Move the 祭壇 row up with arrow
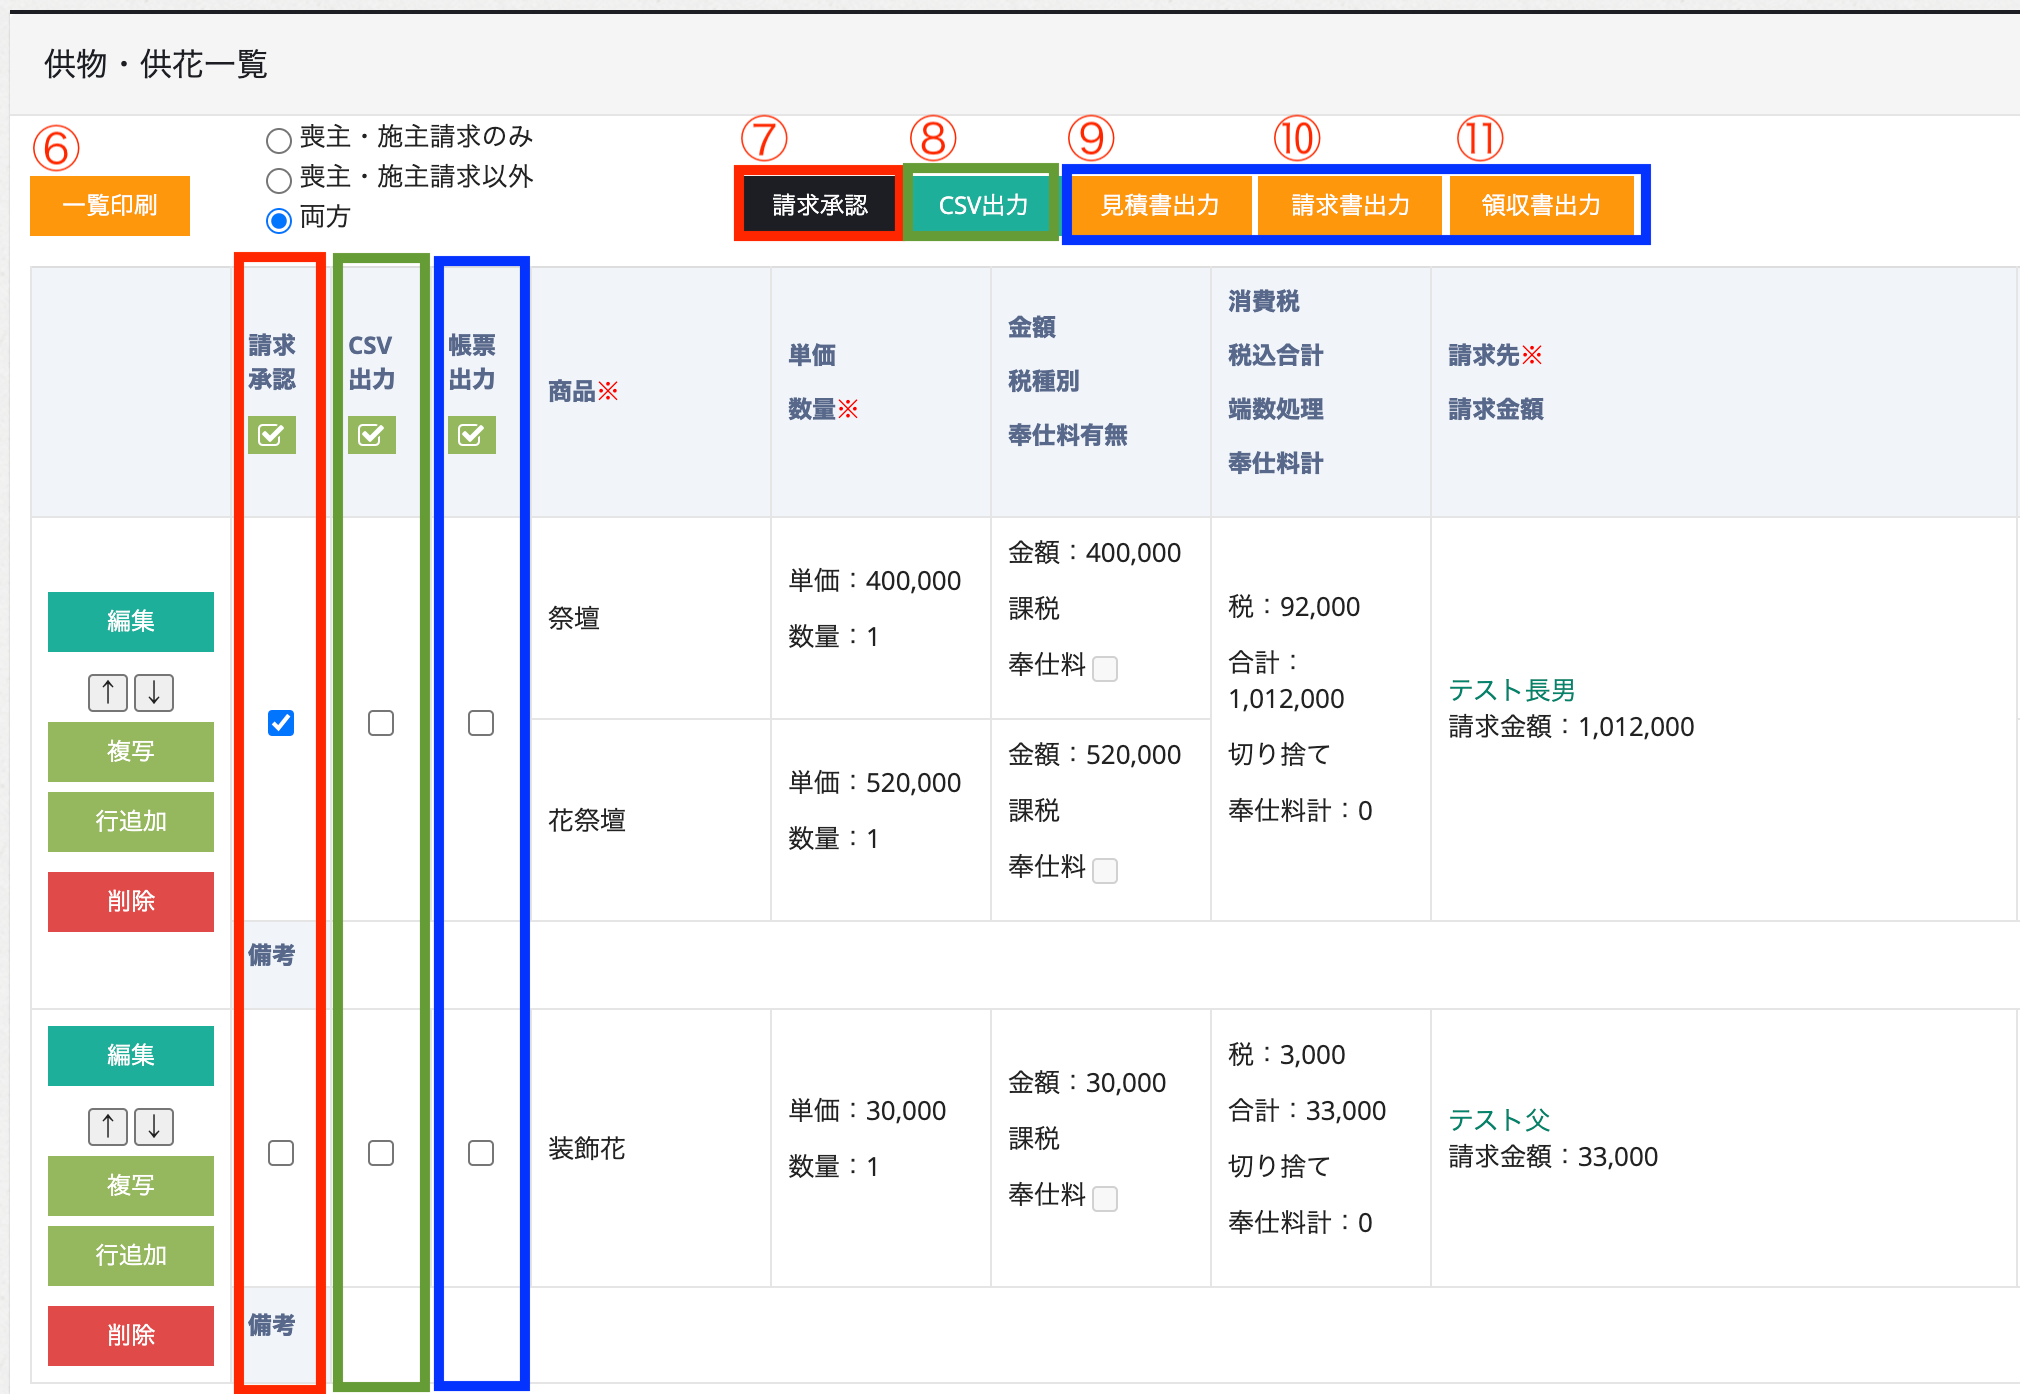 click(108, 692)
